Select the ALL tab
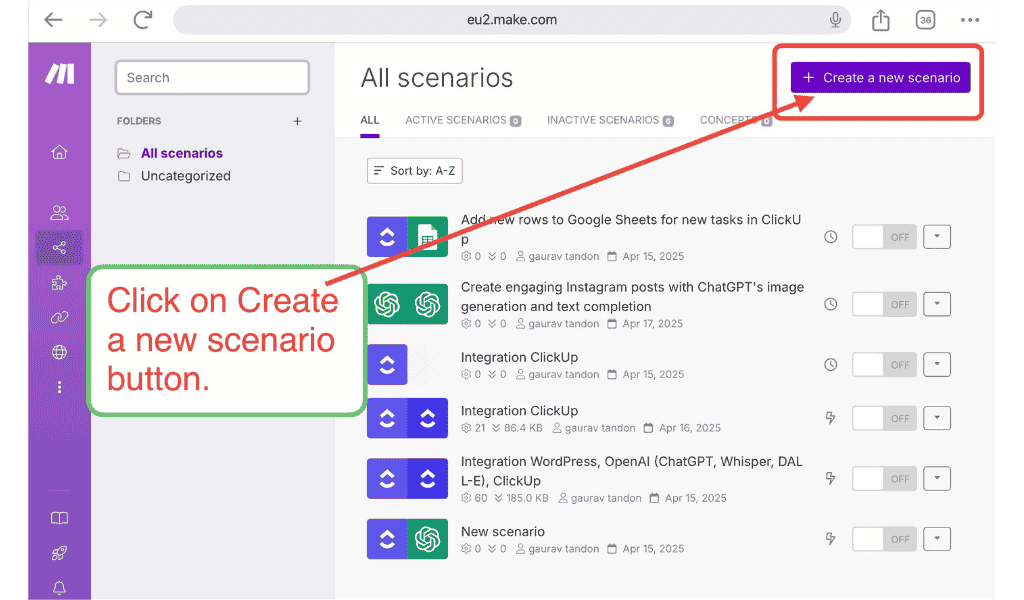This screenshot has height=600, width=1024. pyautogui.click(x=370, y=120)
